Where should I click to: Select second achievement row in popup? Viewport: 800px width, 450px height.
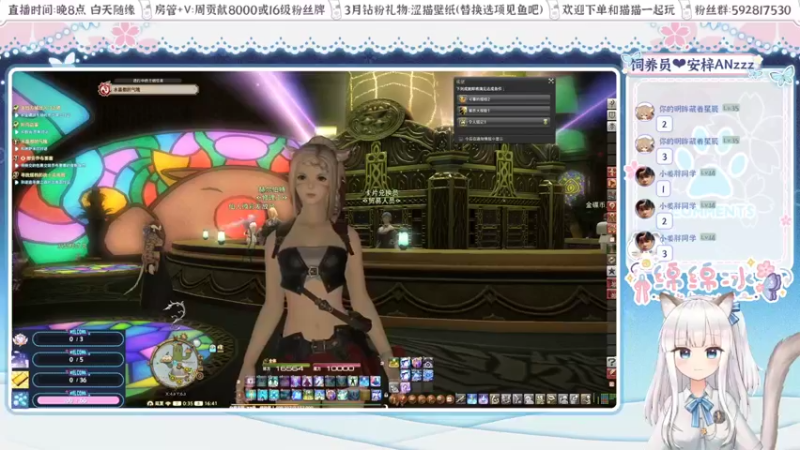tap(504, 110)
